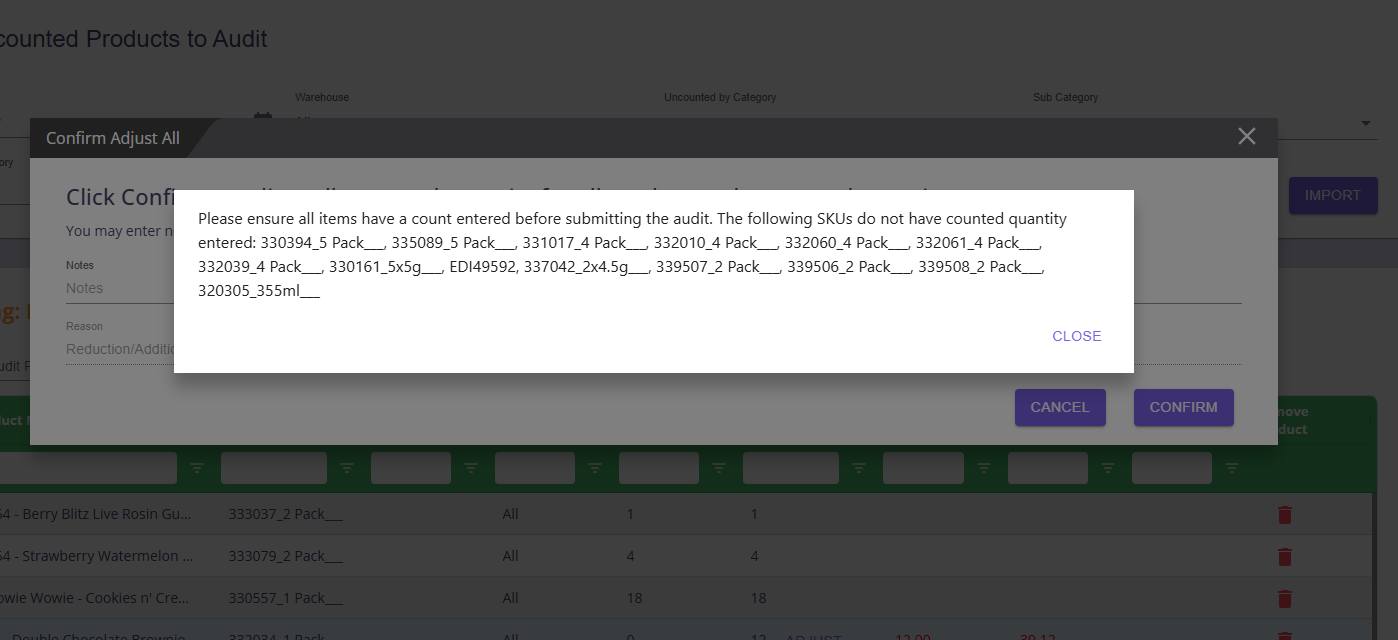
Task: Open the filter icon for the warehouse column
Action: (595, 468)
